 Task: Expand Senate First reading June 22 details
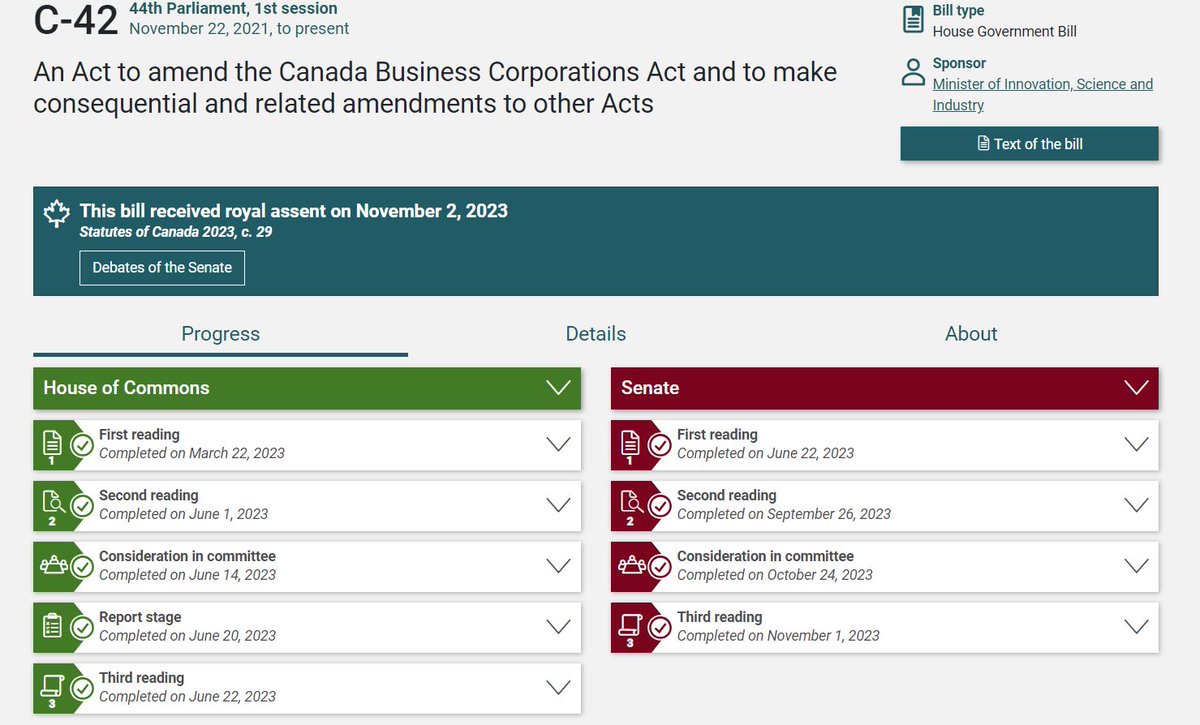pos(1137,444)
